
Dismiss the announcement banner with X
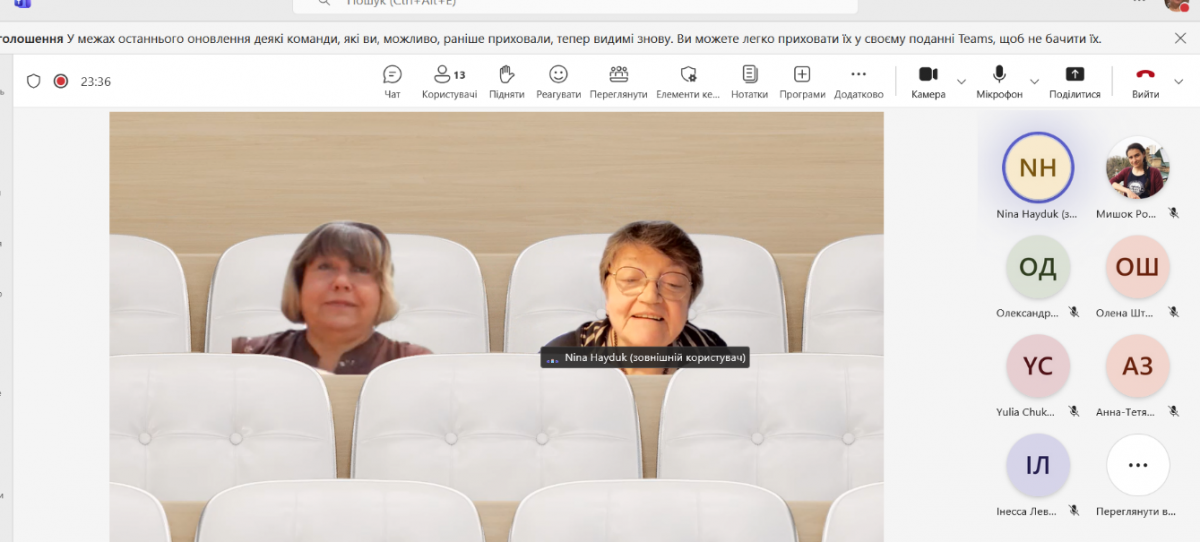[x=1180, y=38]
